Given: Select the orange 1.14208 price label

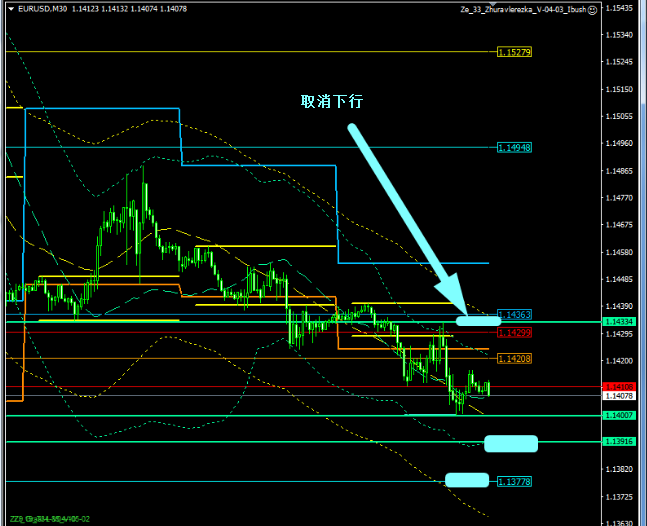Looking at the screenshot, I should 514,358.
